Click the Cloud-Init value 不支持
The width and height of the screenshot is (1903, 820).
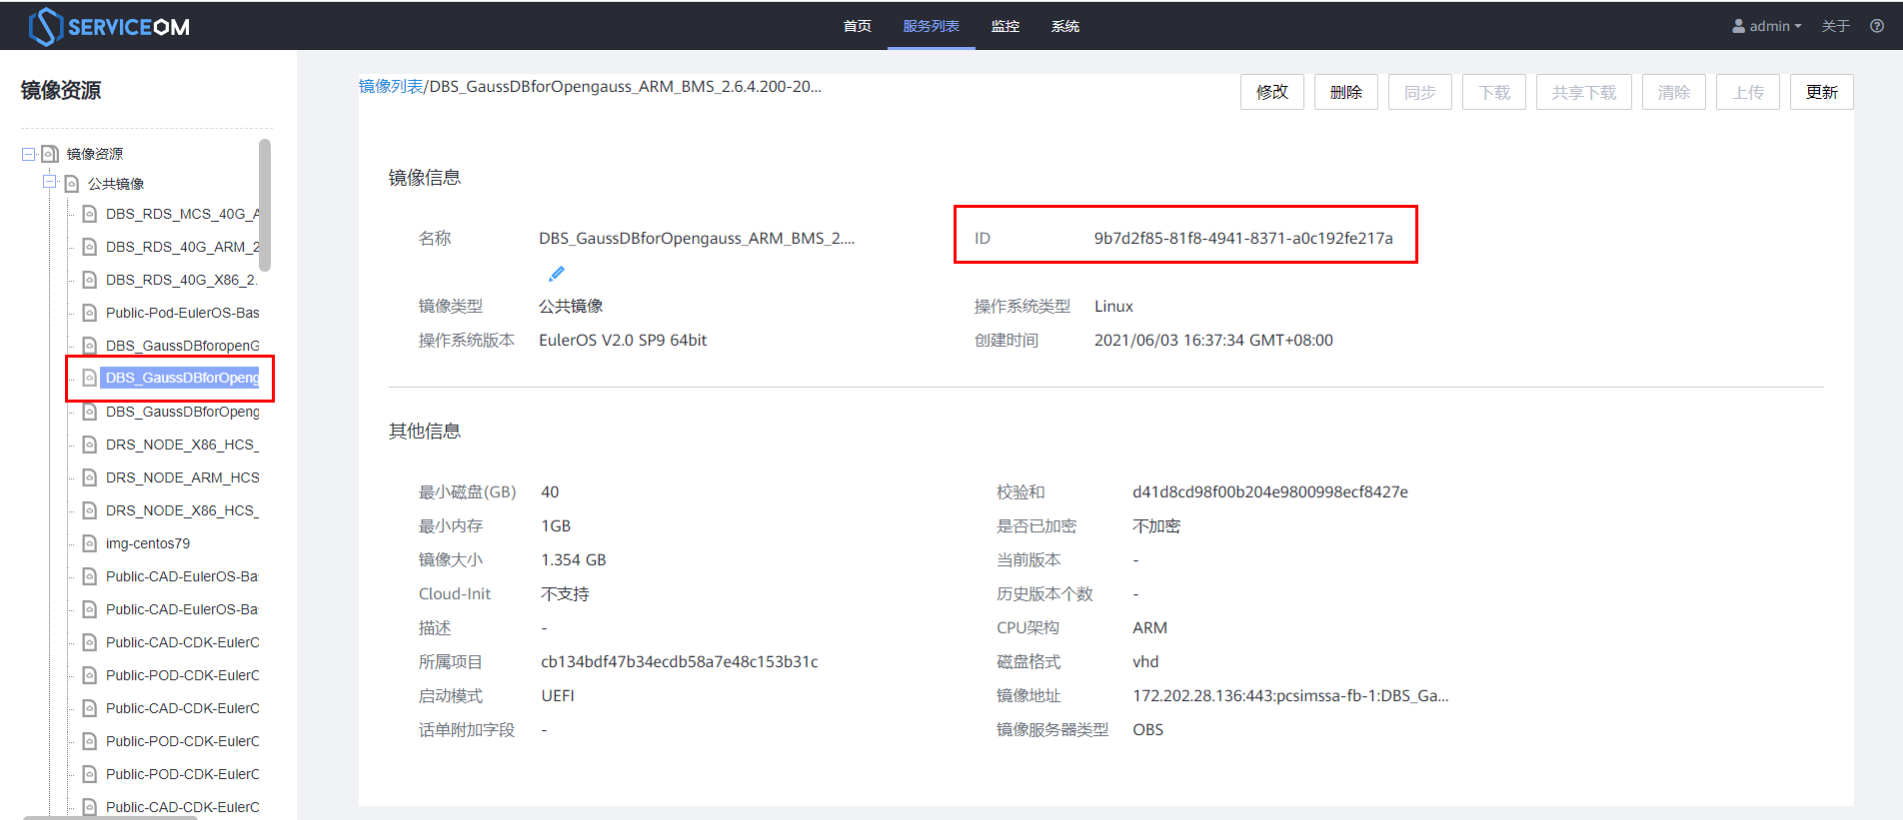[565, 594]
